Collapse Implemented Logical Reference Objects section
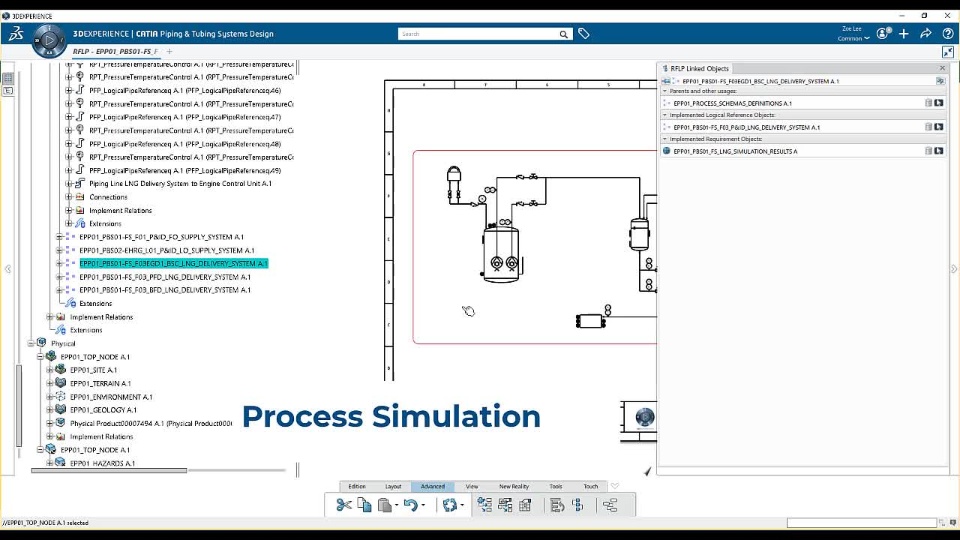This screenshot has width=960, height=540. (x=665, y=114)
